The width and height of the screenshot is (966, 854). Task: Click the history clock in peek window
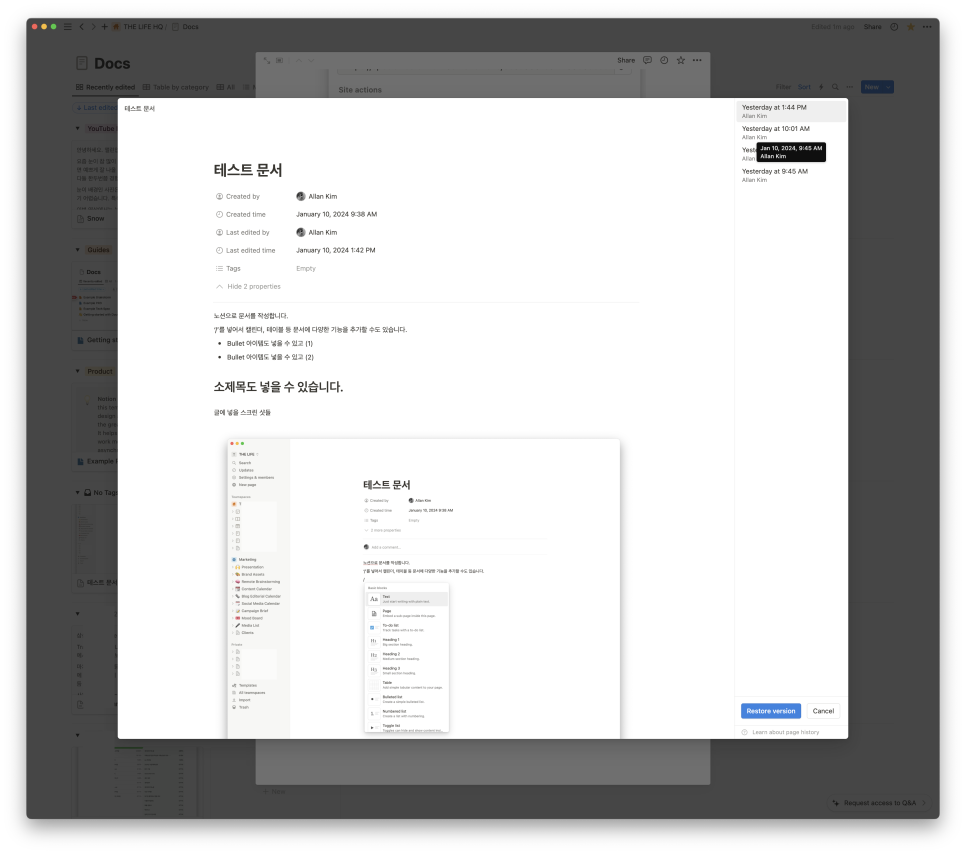click(x=664, y=60)
